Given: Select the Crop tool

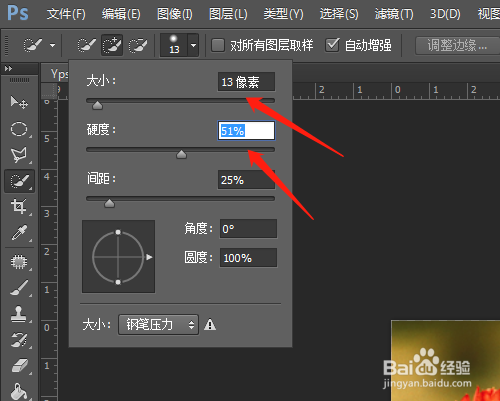Looking at the screenshot, I should (x=19, y=207).
